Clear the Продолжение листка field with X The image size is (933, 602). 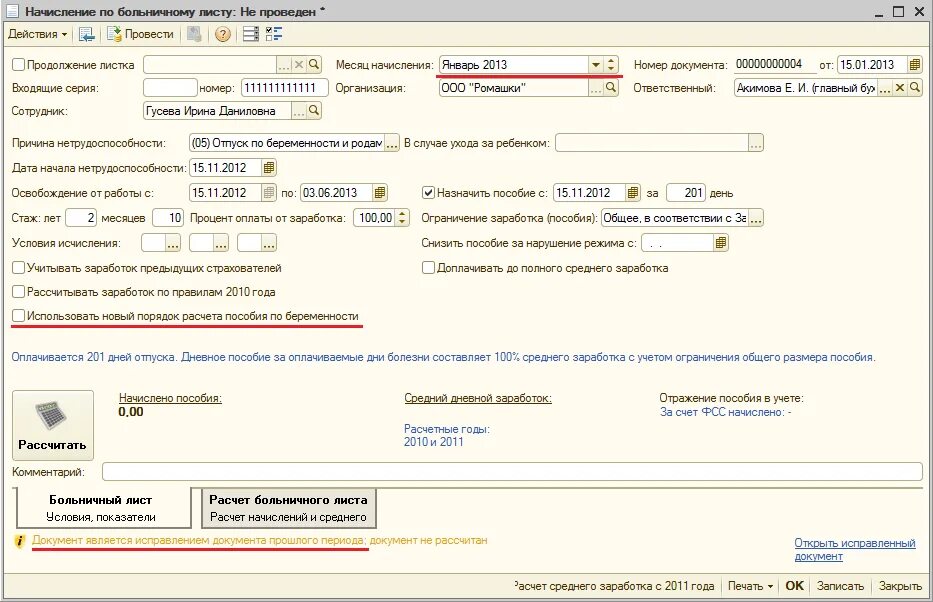coord(299,65)
